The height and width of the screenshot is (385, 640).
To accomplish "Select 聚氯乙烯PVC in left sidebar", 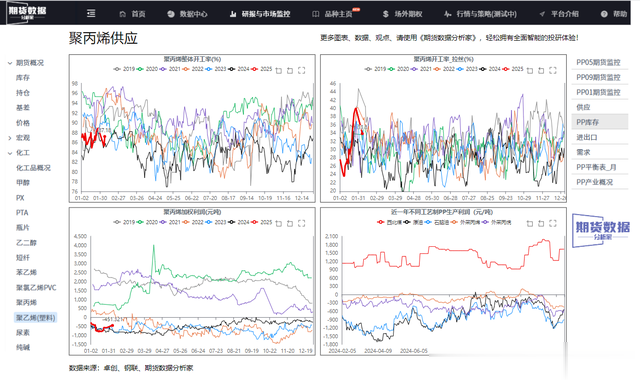I will pyautogui.click(x=36, y=287).
